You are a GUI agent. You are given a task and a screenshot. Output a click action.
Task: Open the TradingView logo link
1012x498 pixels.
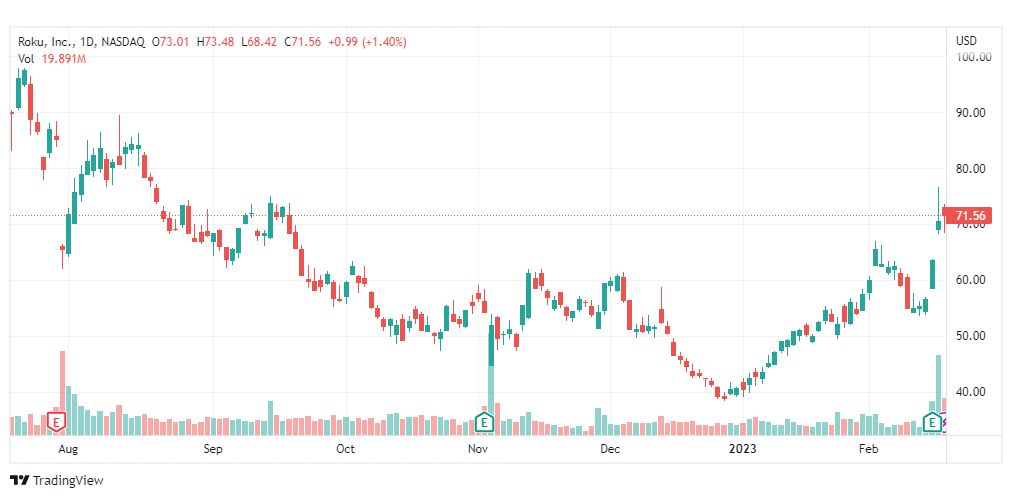57,481
